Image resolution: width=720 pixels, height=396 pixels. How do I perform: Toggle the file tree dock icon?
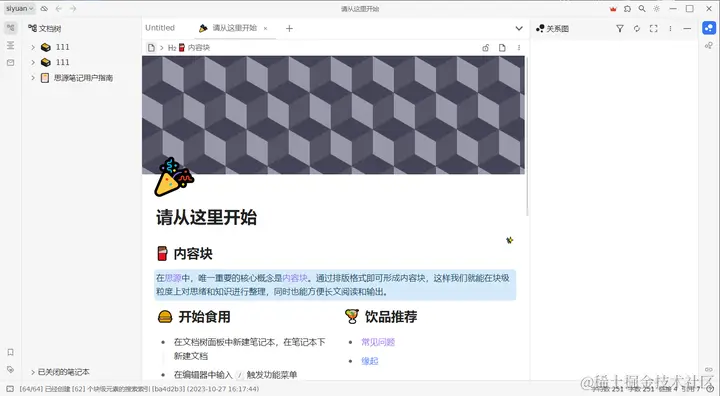[11, 28]
